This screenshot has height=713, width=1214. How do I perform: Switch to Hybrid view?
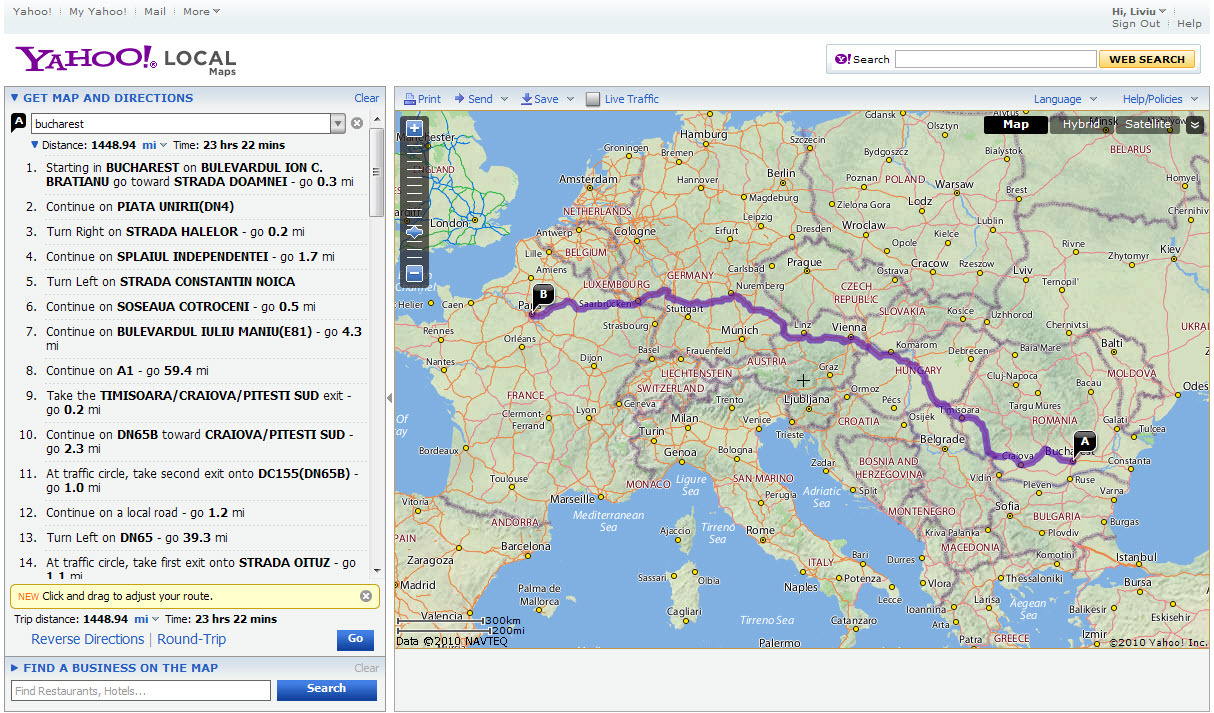(x=1081, y=125)
